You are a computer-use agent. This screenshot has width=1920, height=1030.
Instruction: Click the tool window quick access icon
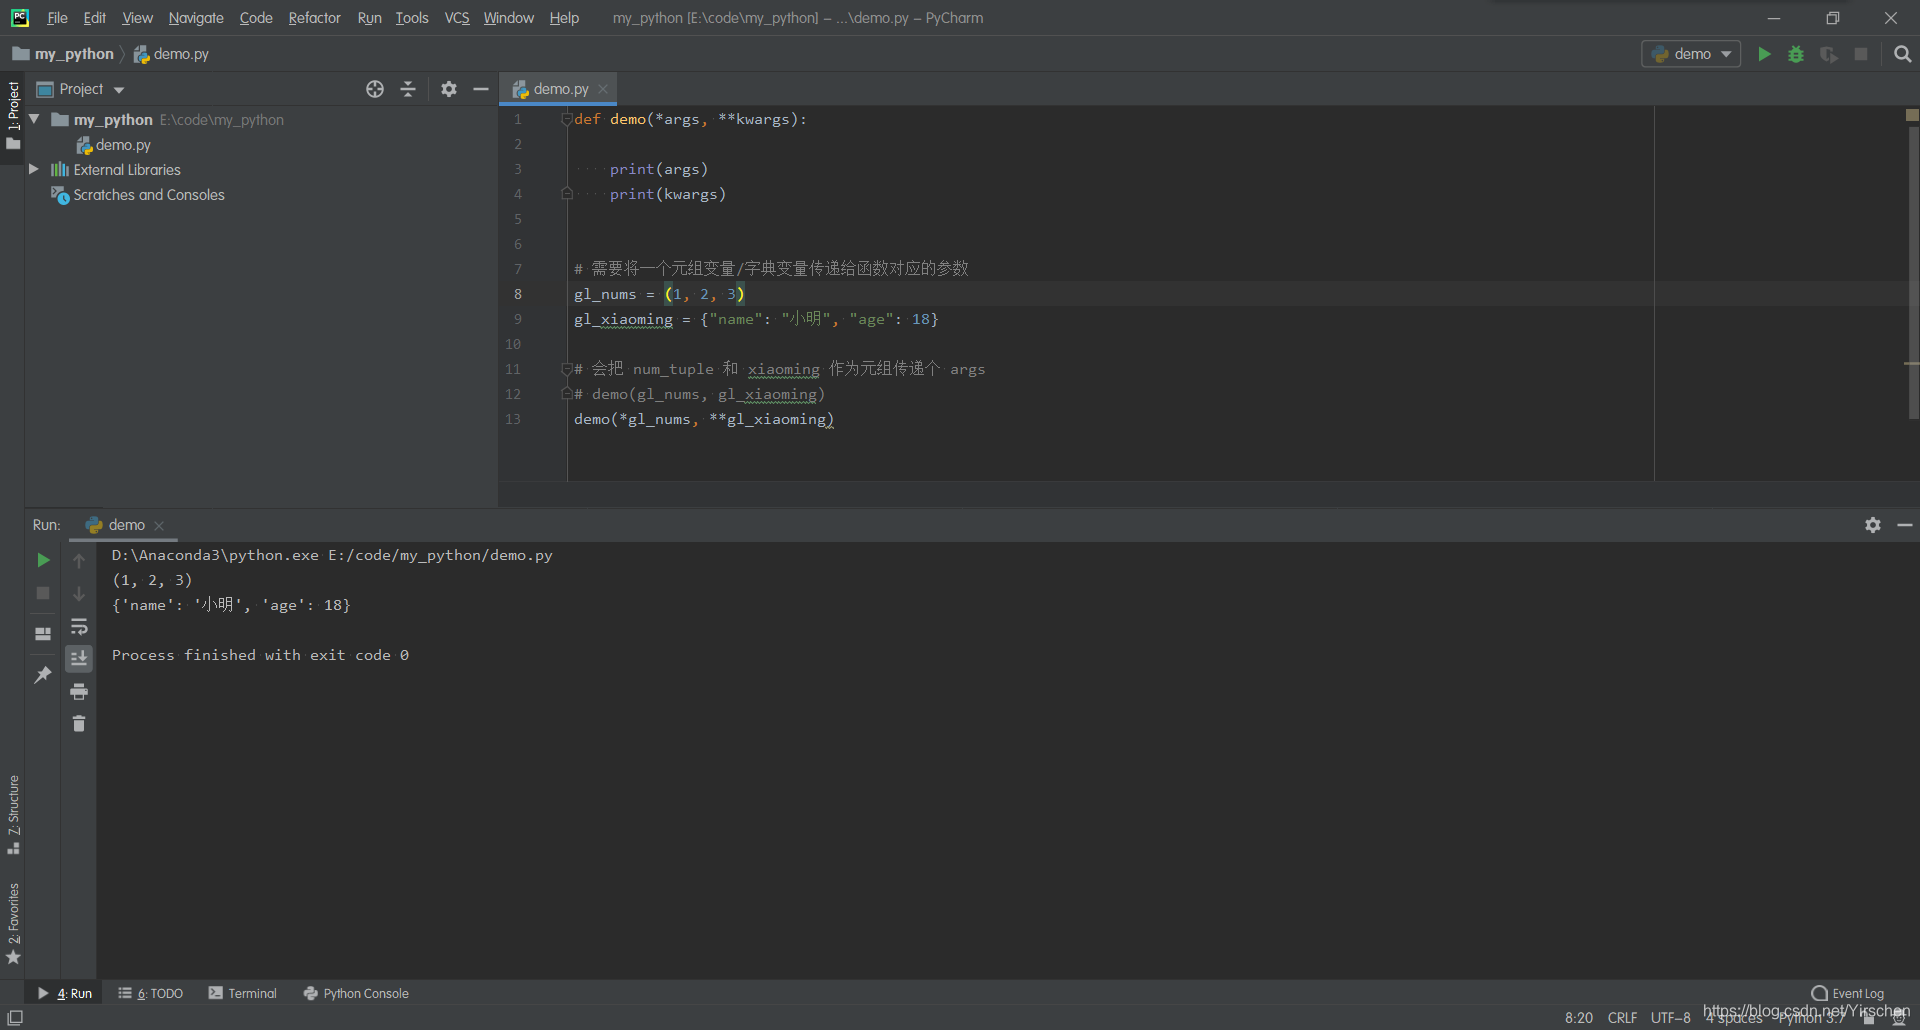coord(15,1017)
